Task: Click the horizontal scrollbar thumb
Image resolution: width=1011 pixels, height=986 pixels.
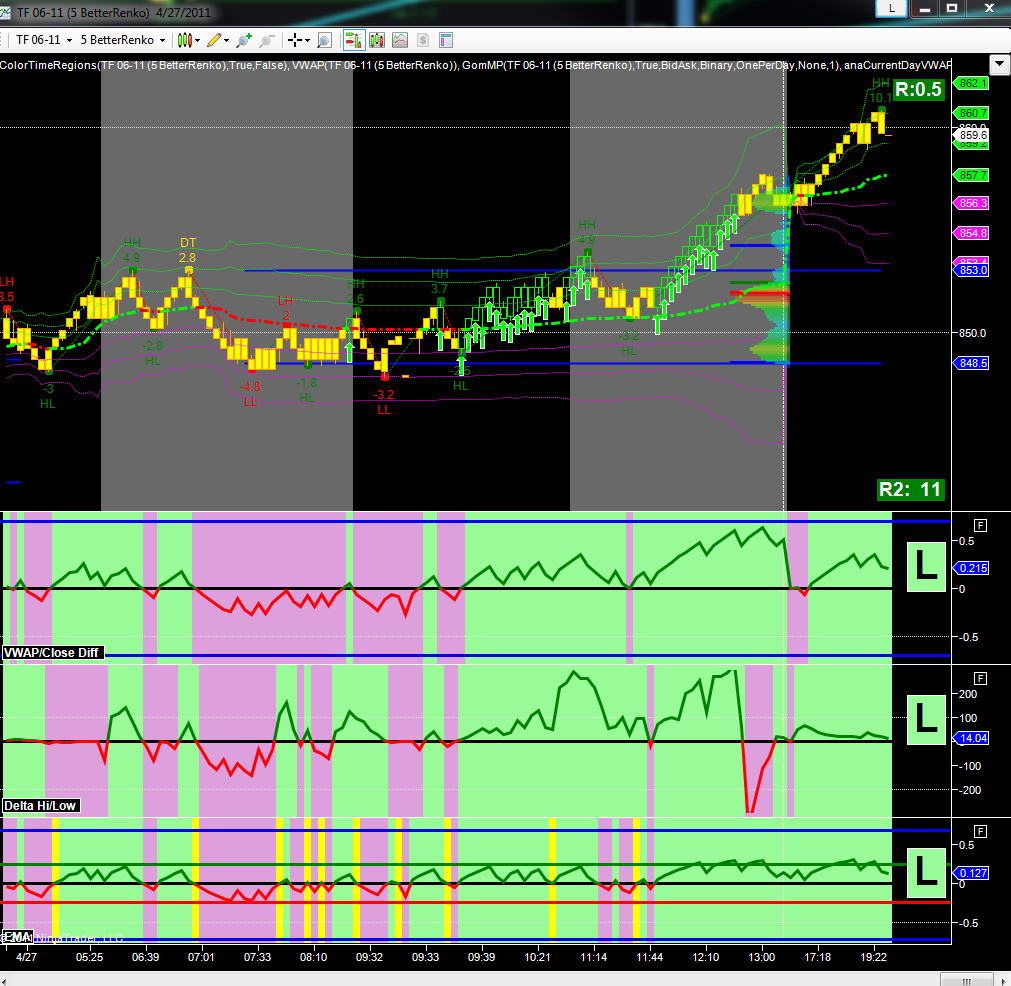Action: (967, 981)
